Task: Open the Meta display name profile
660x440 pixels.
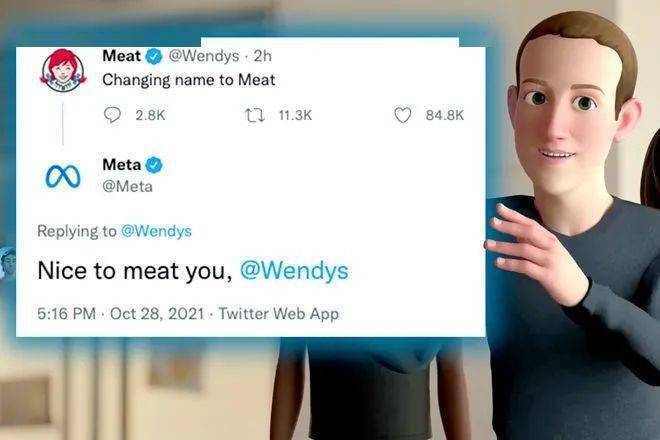Action: click(122, 165)
